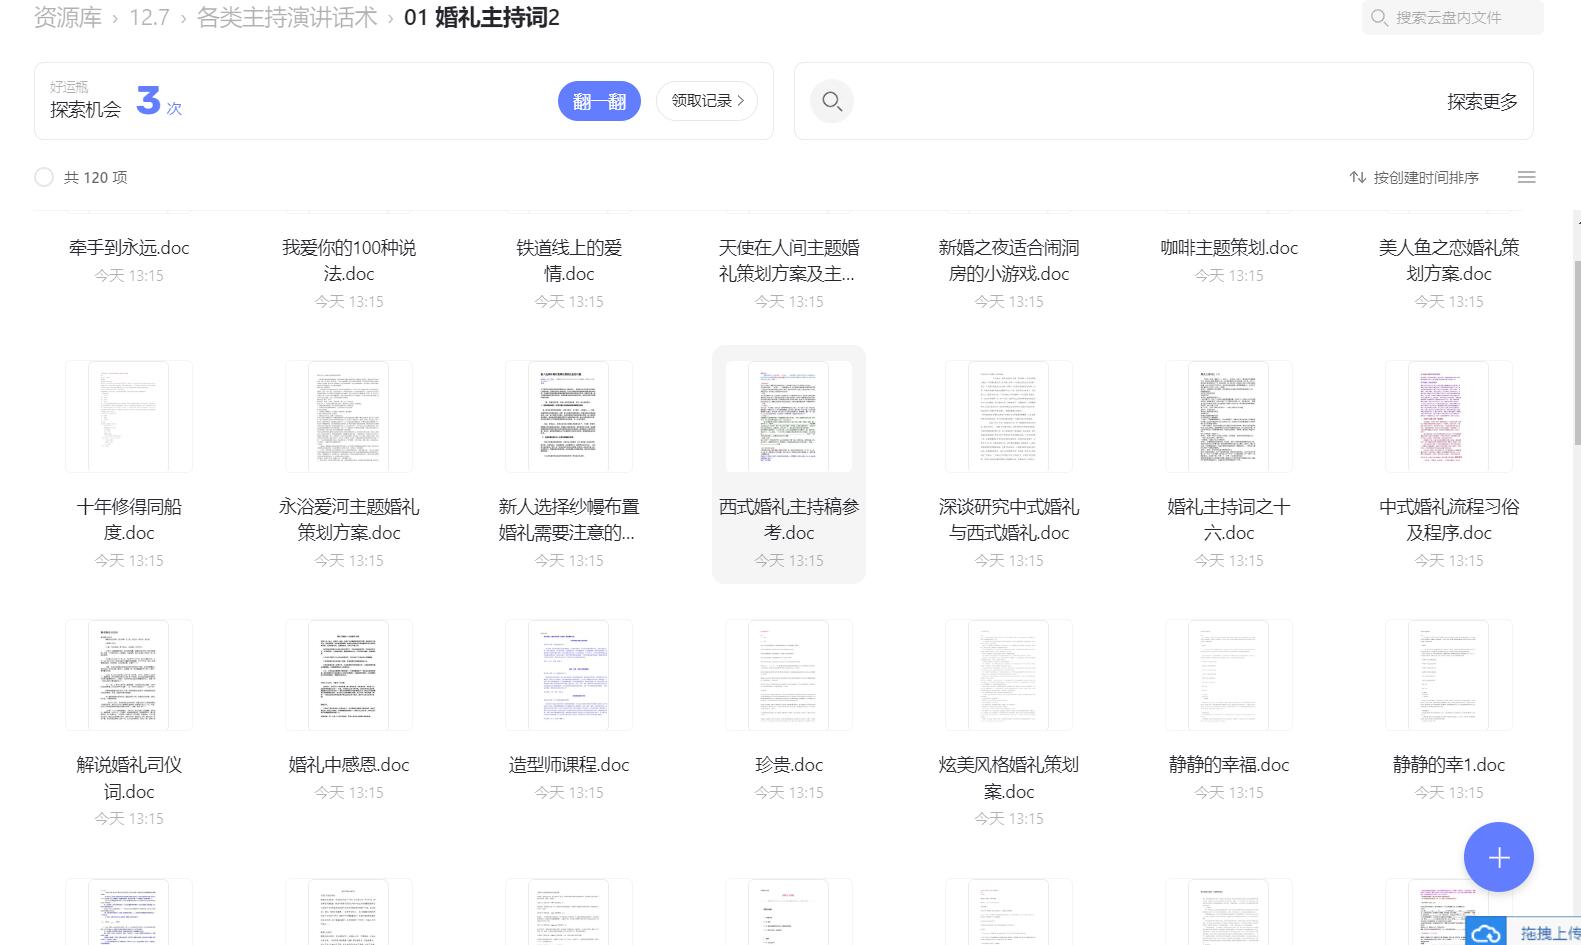This screenshot has width=1581, height=945.
Task: Go to 12.7 folder in breadcrumb
Action: [x=149, y=18]
